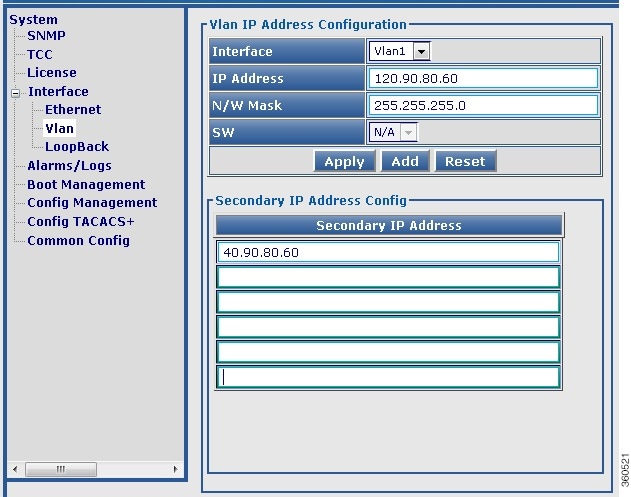Click the Reset button

465,161
